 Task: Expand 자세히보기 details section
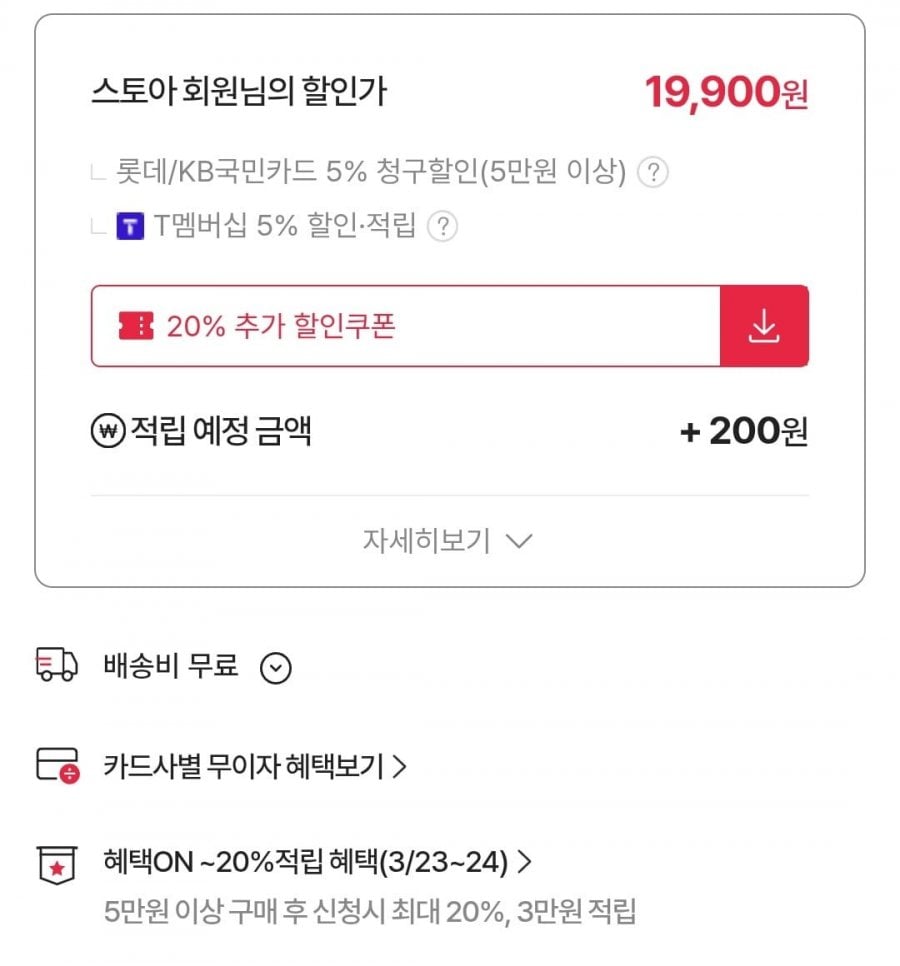click(448, 541)
